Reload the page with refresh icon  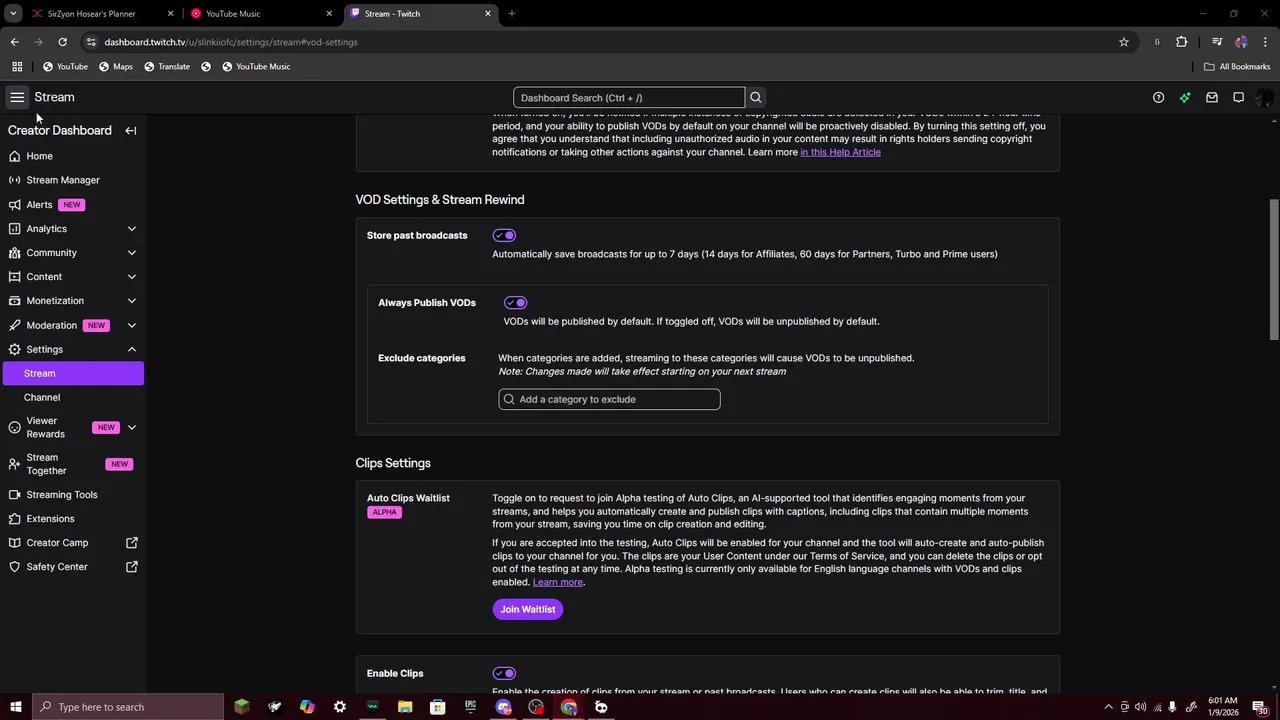pos(62,42)
